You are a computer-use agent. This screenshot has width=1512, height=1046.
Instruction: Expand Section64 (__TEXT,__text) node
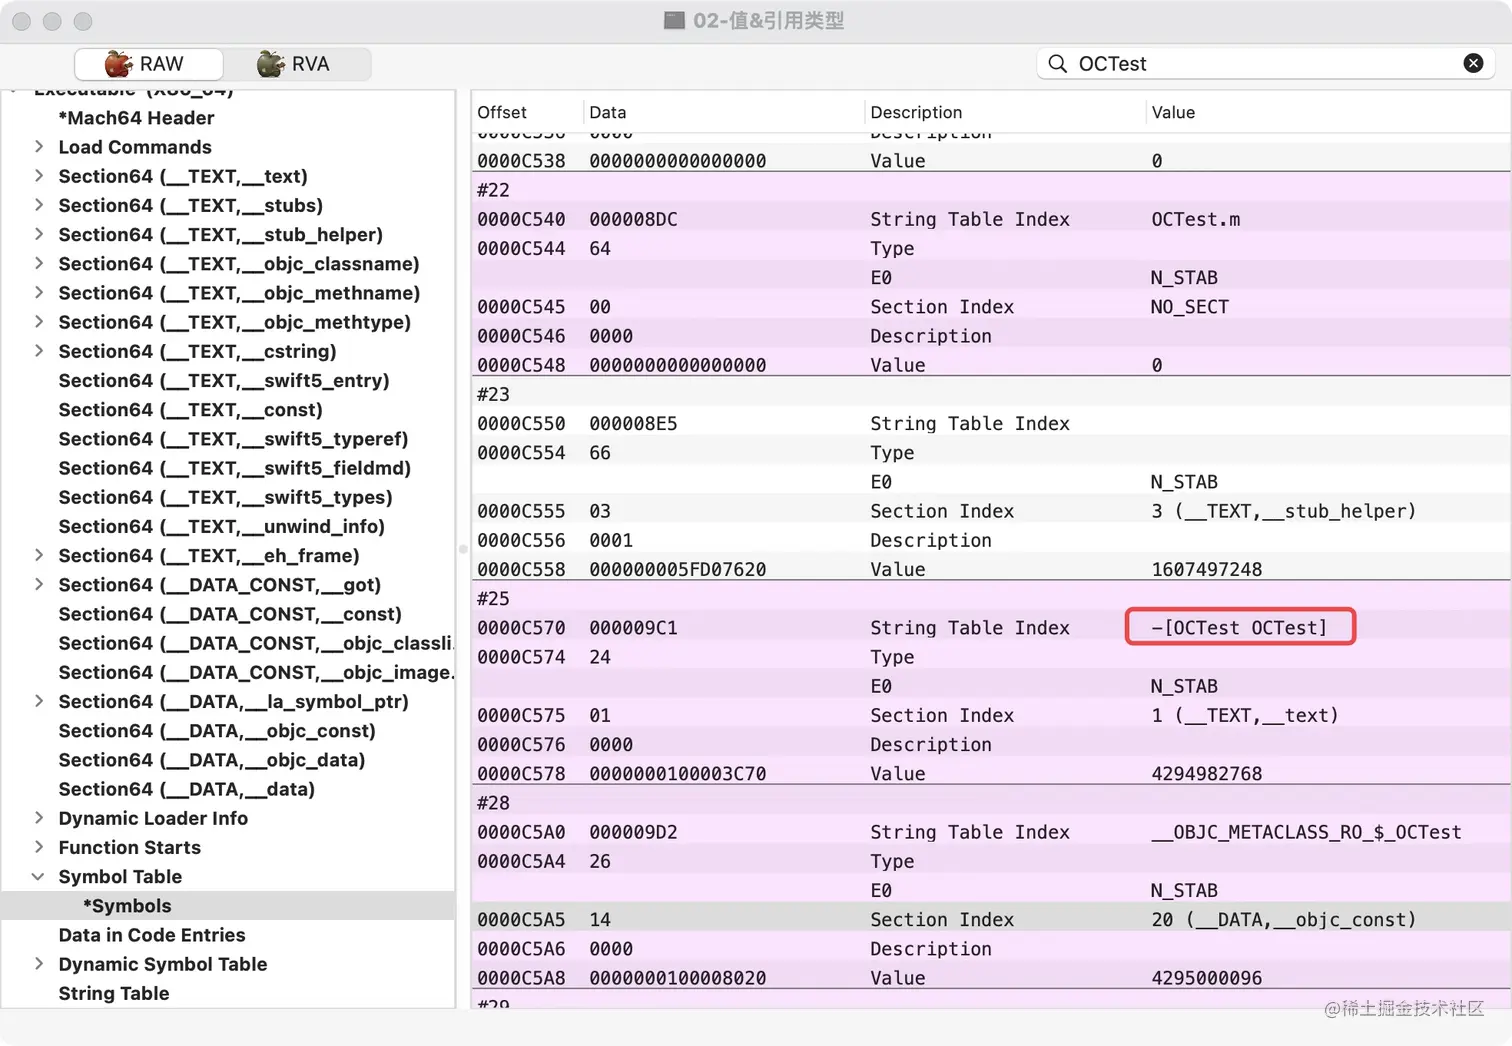(x=39, y=176)
